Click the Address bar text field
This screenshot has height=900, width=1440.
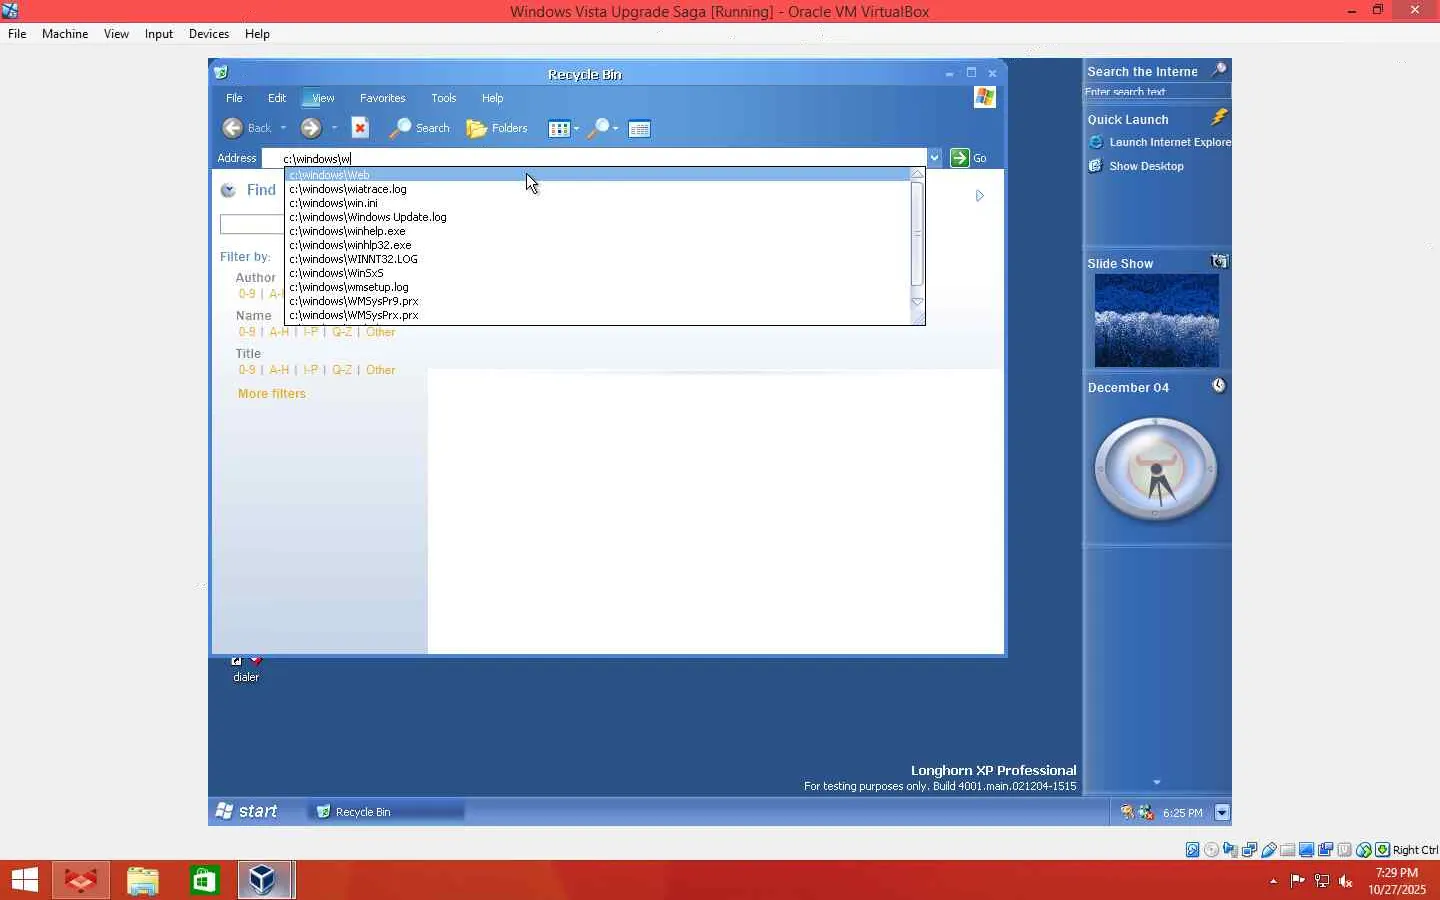click(x=594, y=158)
